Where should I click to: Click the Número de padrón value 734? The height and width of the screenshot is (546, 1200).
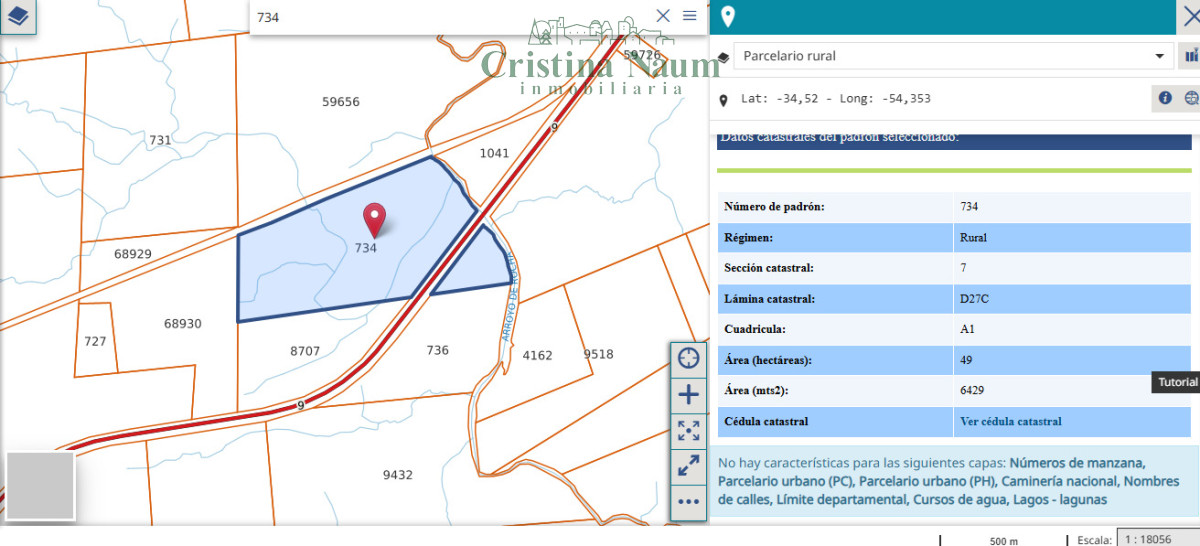click(969, 207)
